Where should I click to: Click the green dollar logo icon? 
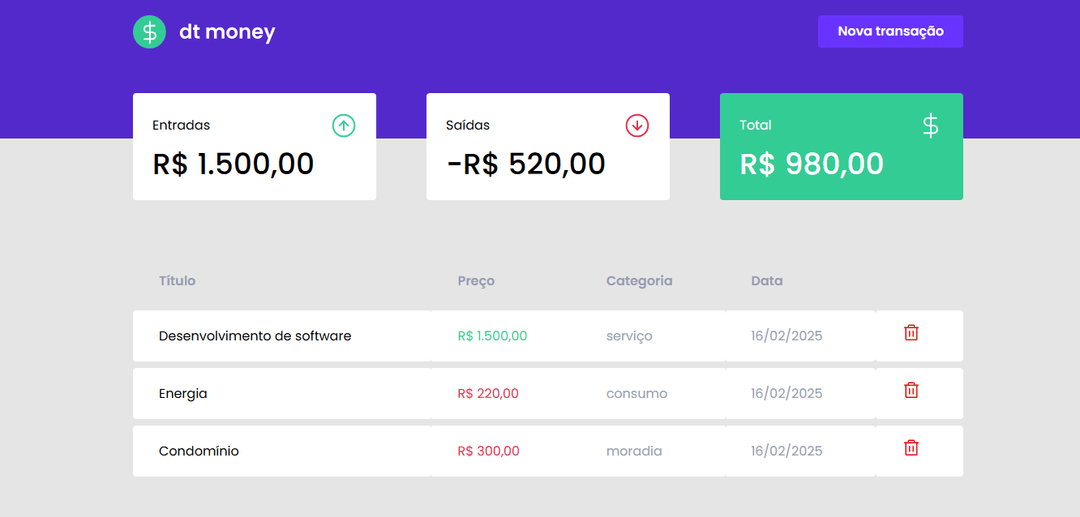(149, 32)
